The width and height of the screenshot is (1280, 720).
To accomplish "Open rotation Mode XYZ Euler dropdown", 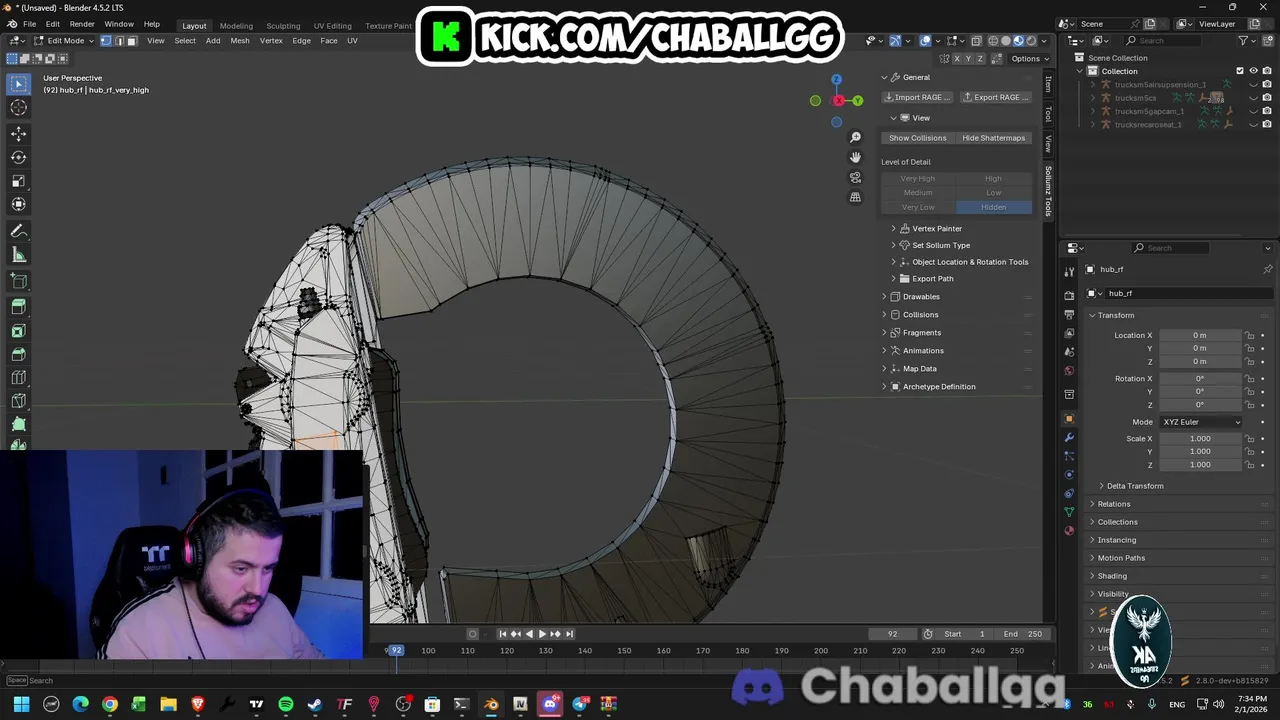I will point(1201,422).
